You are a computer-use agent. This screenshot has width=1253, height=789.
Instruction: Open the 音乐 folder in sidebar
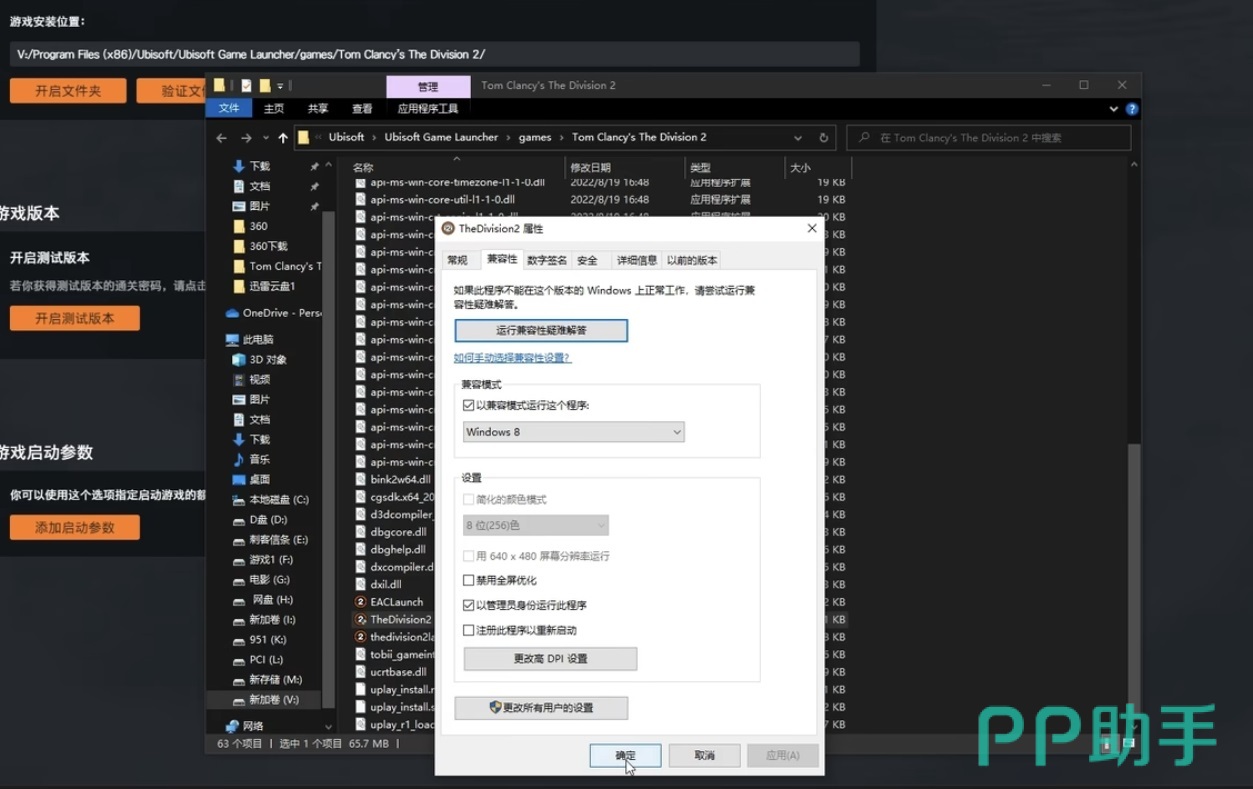point(251,460)
